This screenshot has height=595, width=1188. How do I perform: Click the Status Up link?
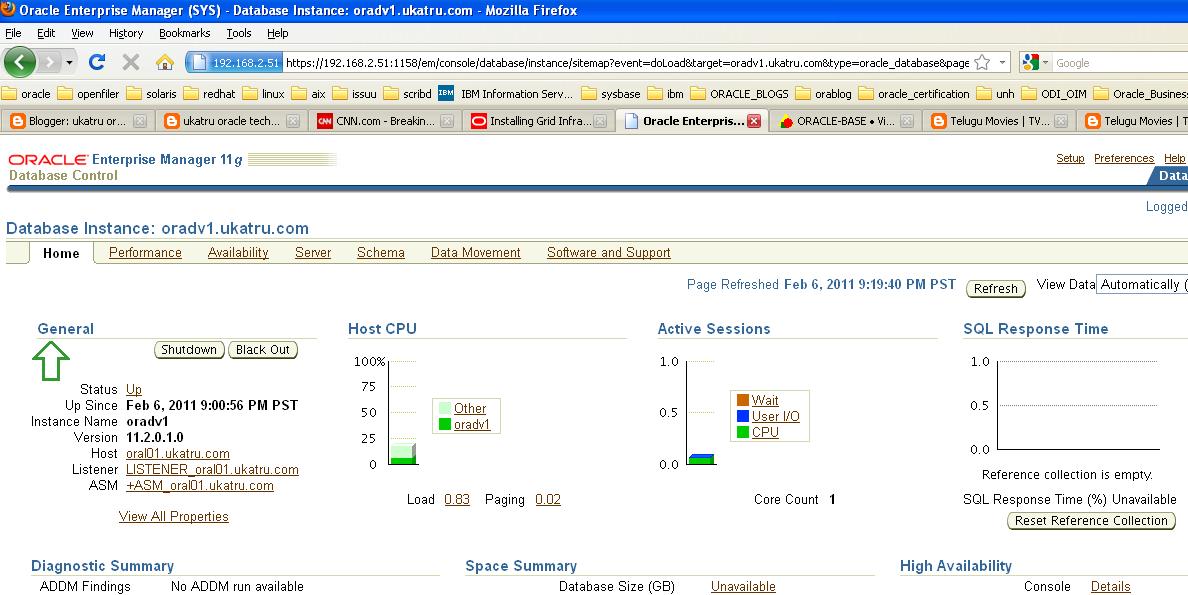pyautogui.click(x=133, y=390)
